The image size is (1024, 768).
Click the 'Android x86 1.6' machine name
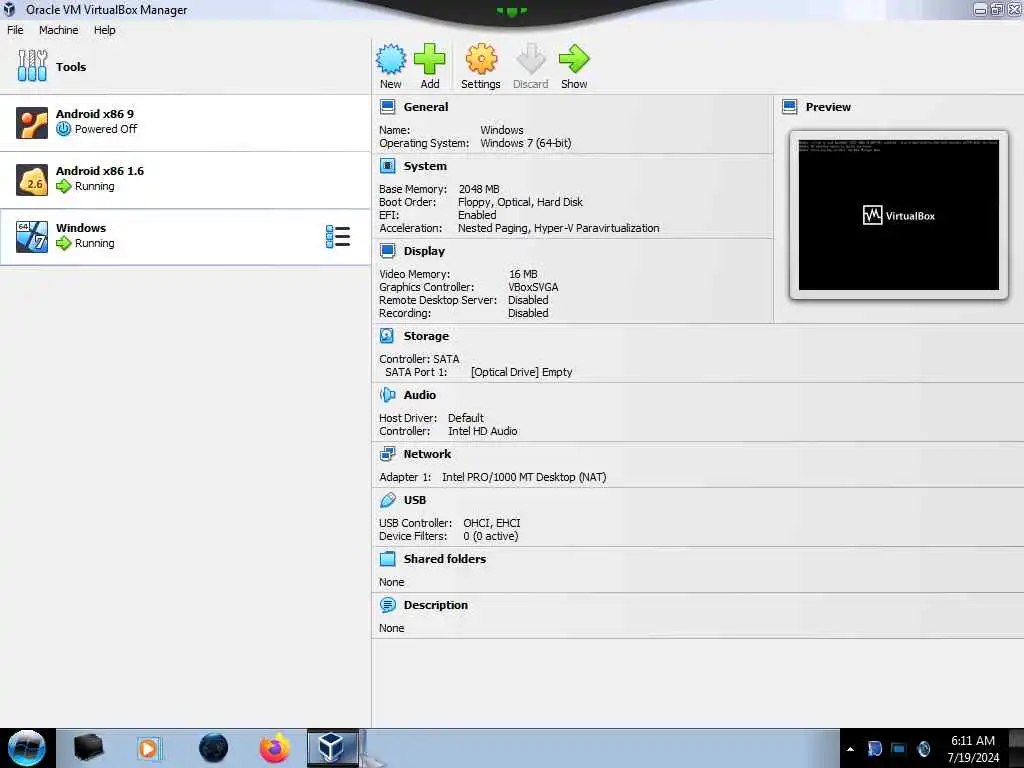(x=100, y=170)
